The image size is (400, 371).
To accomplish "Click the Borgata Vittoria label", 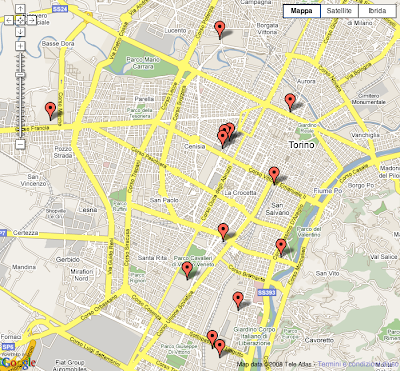I will 267,29.
